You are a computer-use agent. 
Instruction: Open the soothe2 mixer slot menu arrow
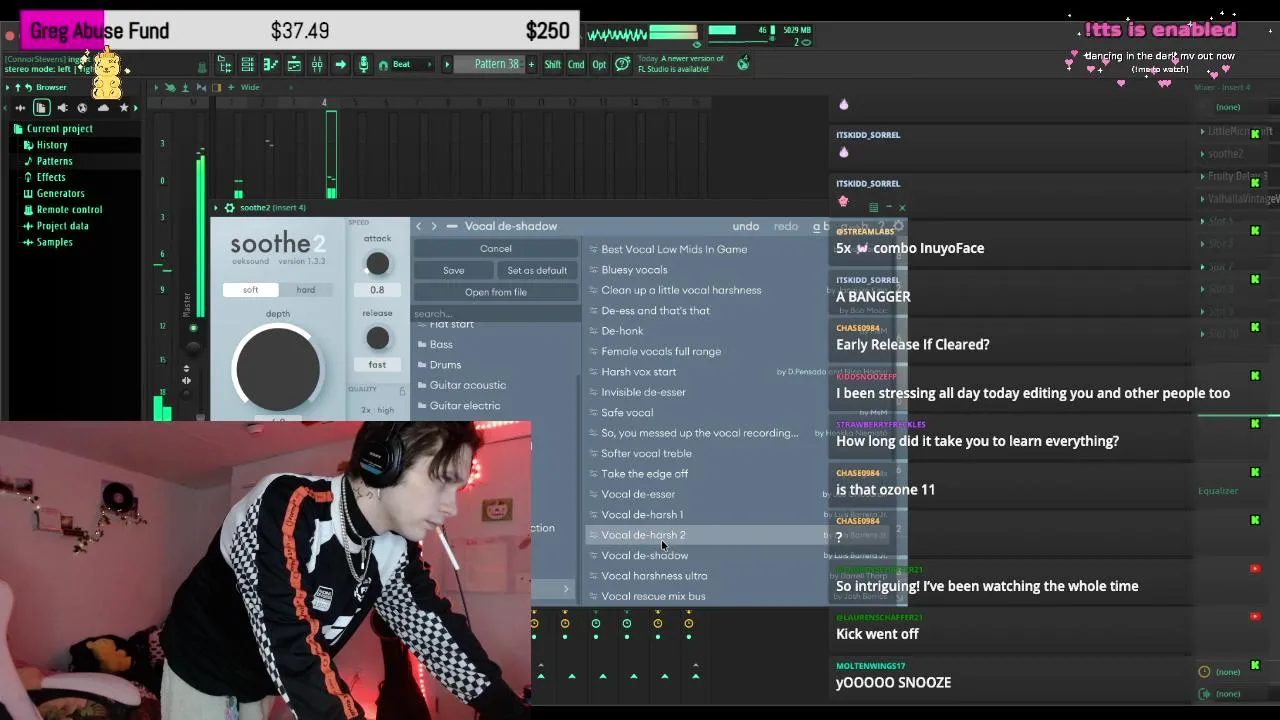(1203, 154)
